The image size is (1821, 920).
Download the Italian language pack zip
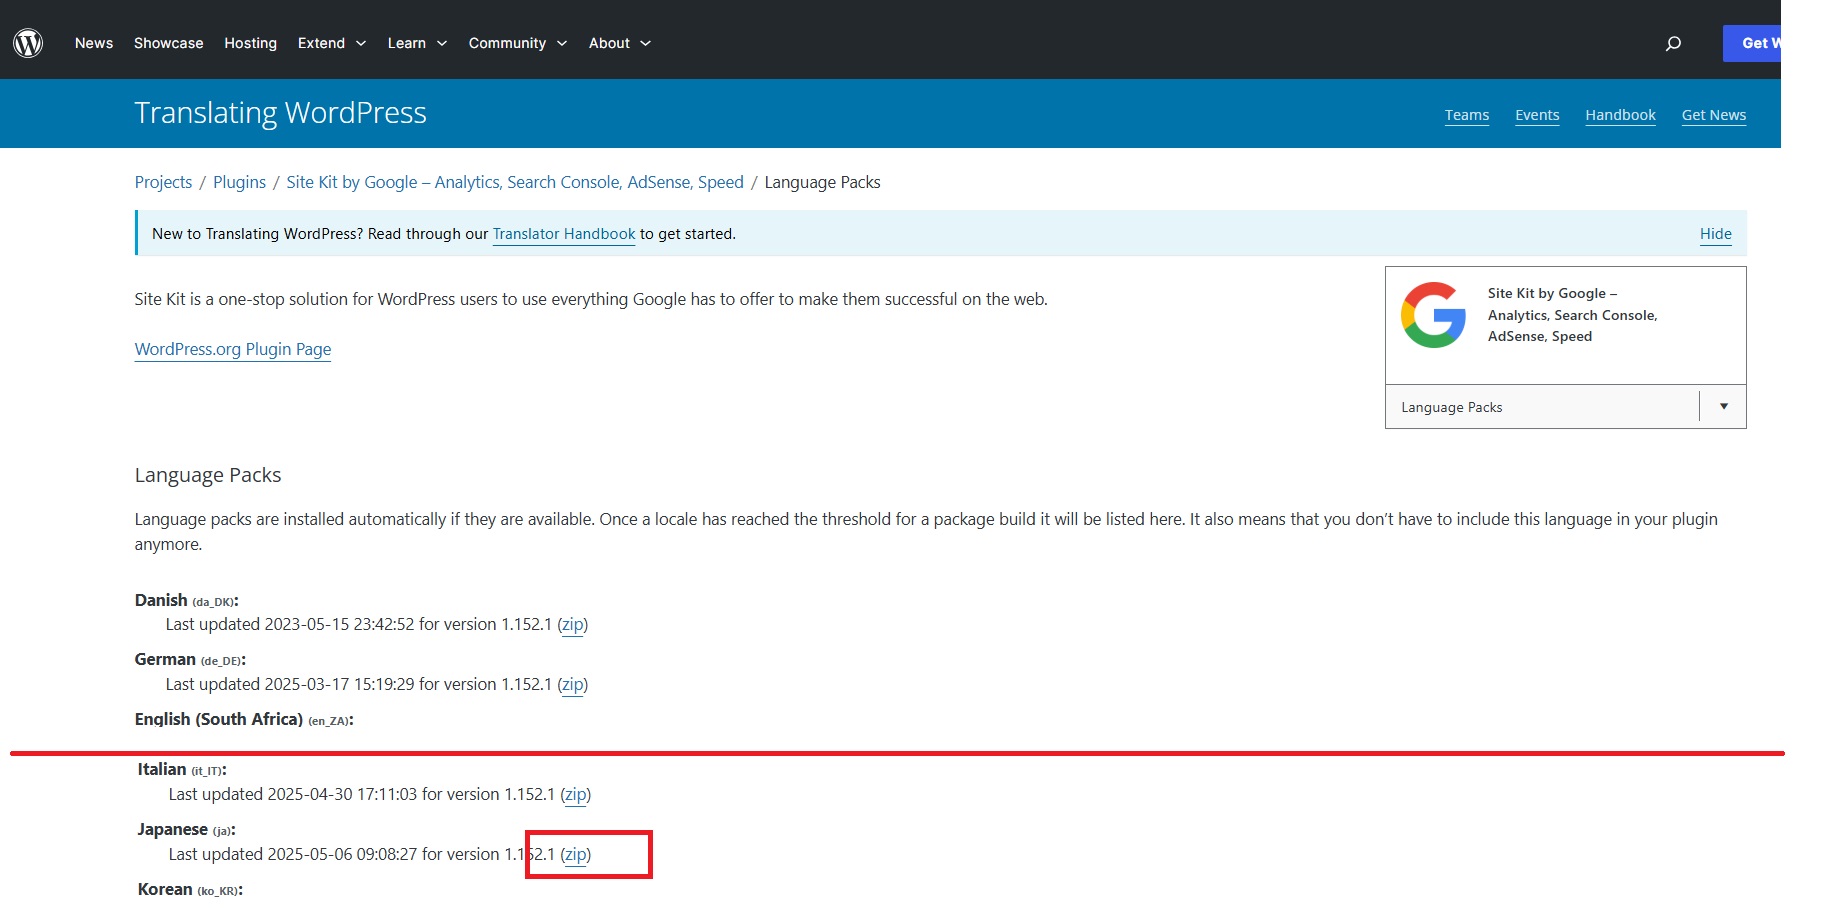576,794
